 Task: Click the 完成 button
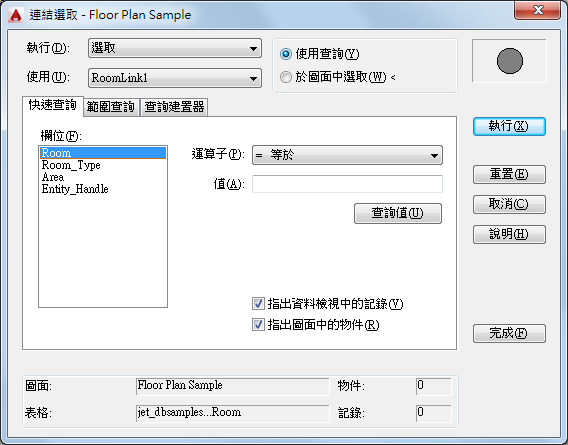[509, 333]
